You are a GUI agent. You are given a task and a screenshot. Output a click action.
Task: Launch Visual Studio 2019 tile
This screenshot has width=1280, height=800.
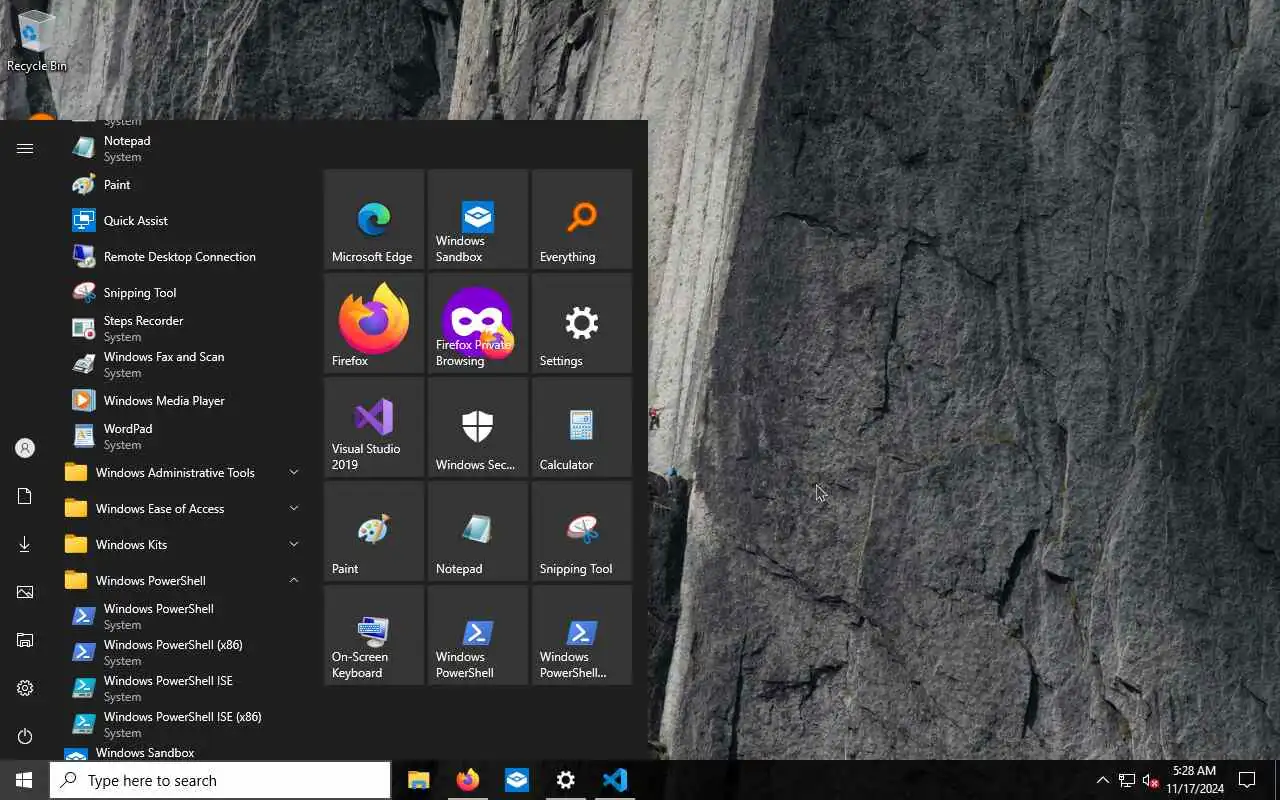pos(374,427)
